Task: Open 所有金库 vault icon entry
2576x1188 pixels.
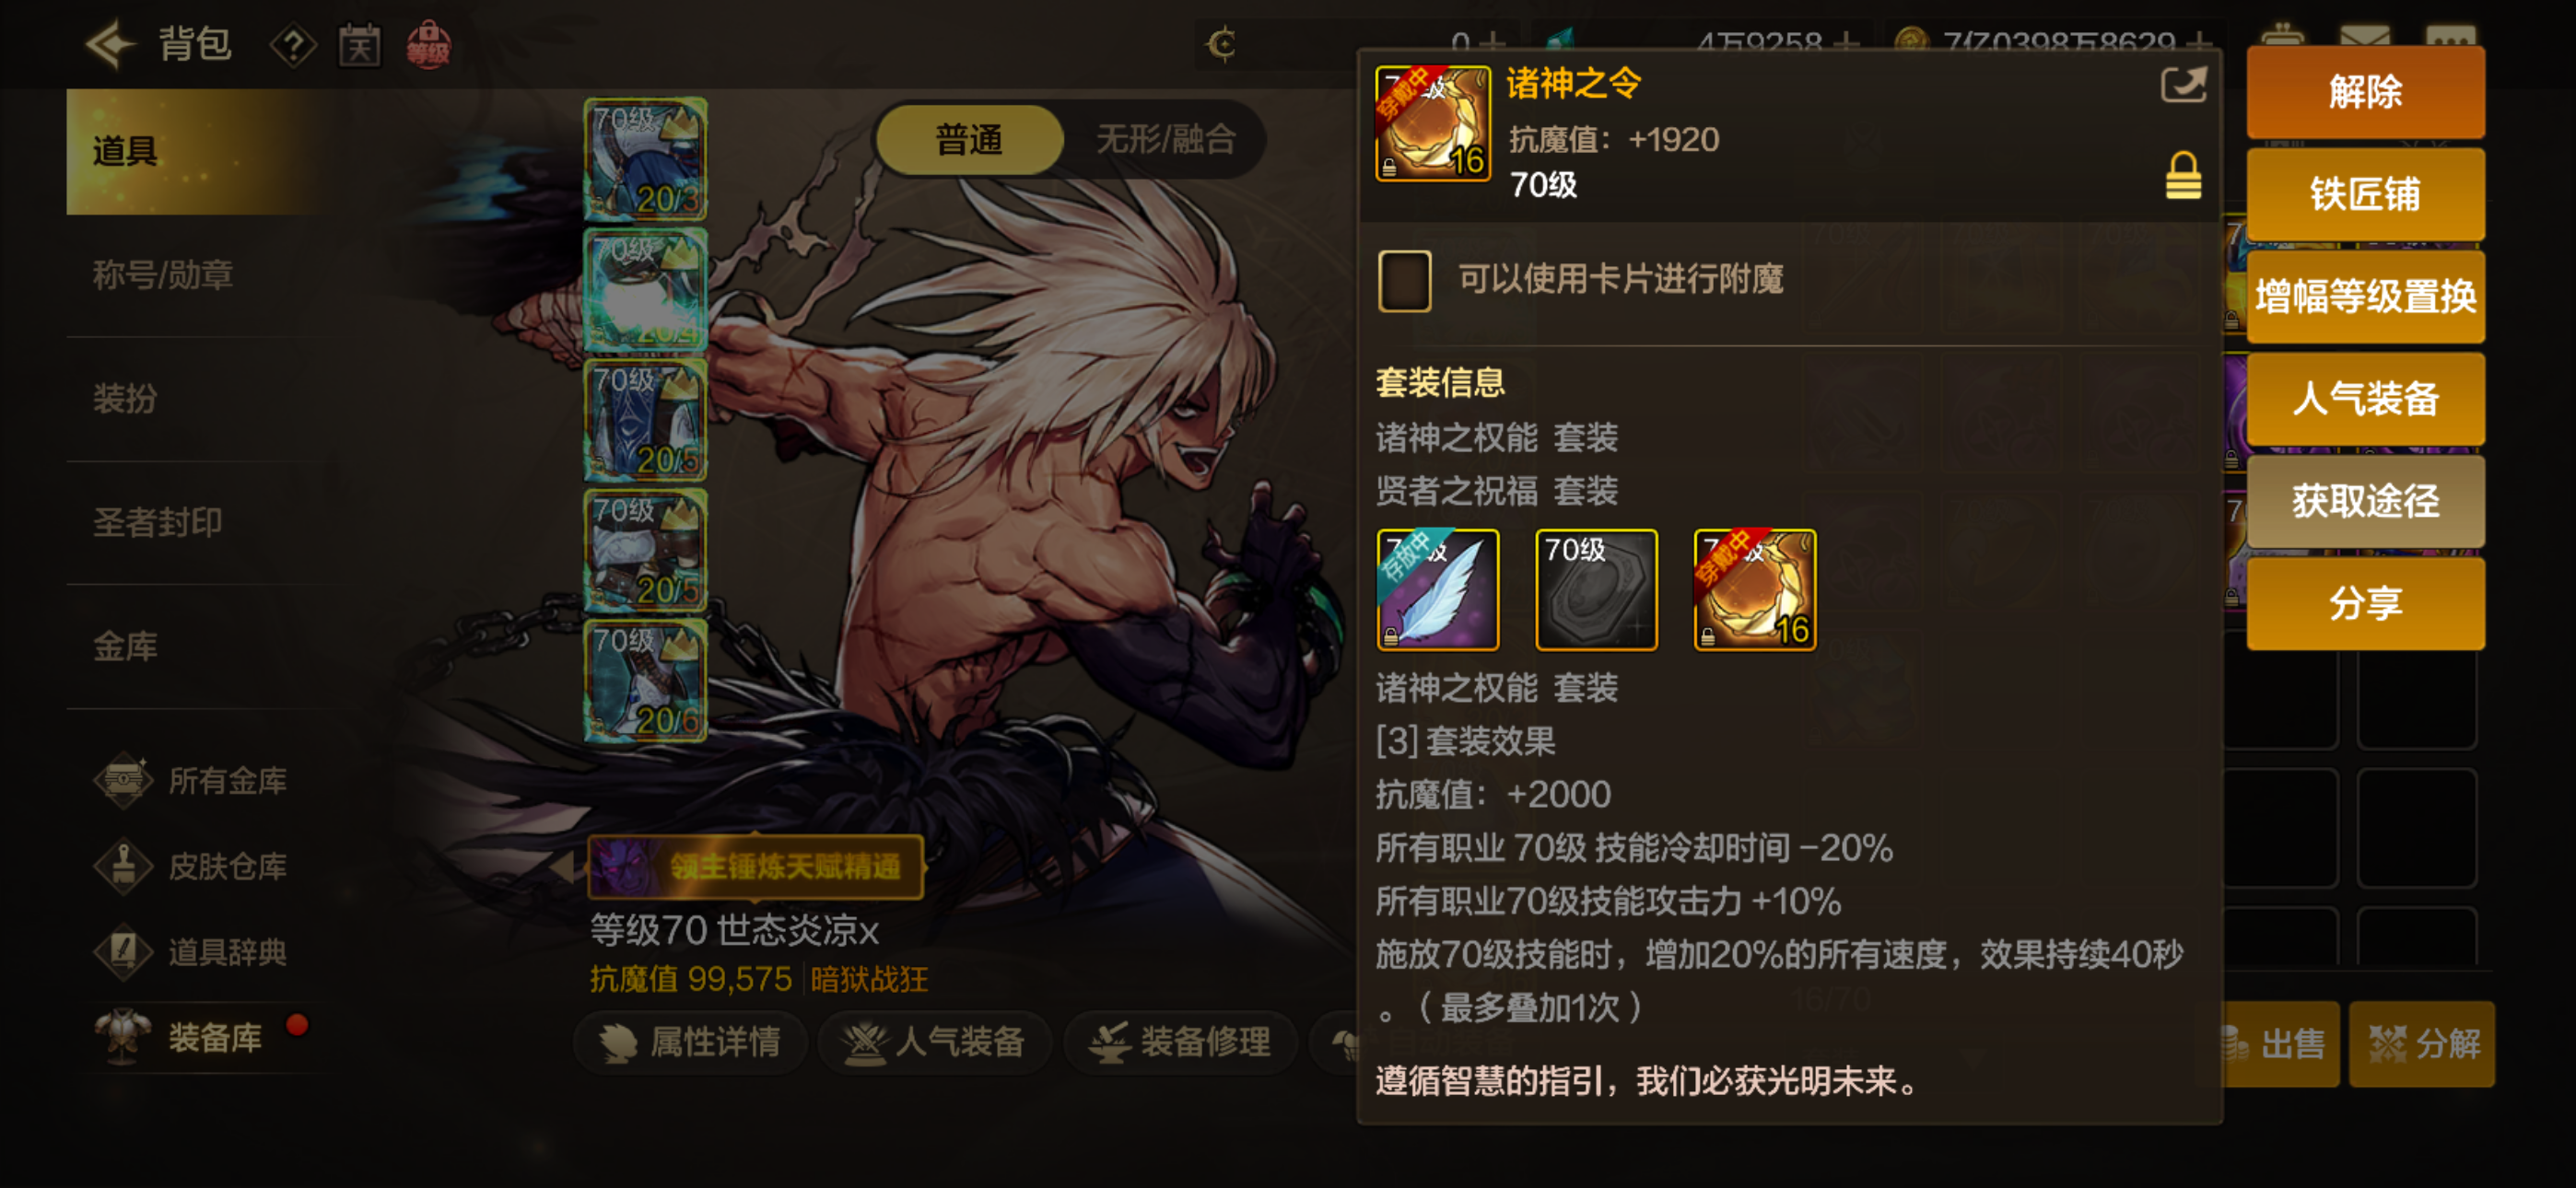Action: click(x=190, y=780)
